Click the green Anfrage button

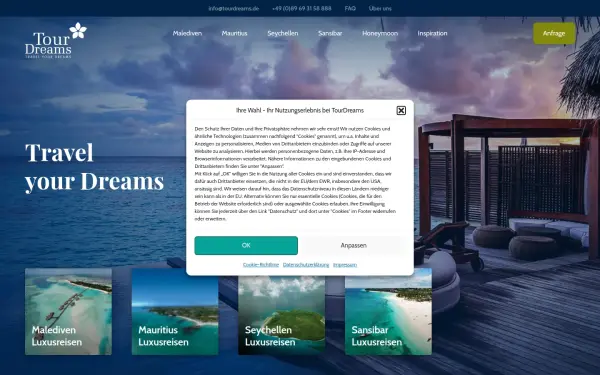(x=554, y=33)
